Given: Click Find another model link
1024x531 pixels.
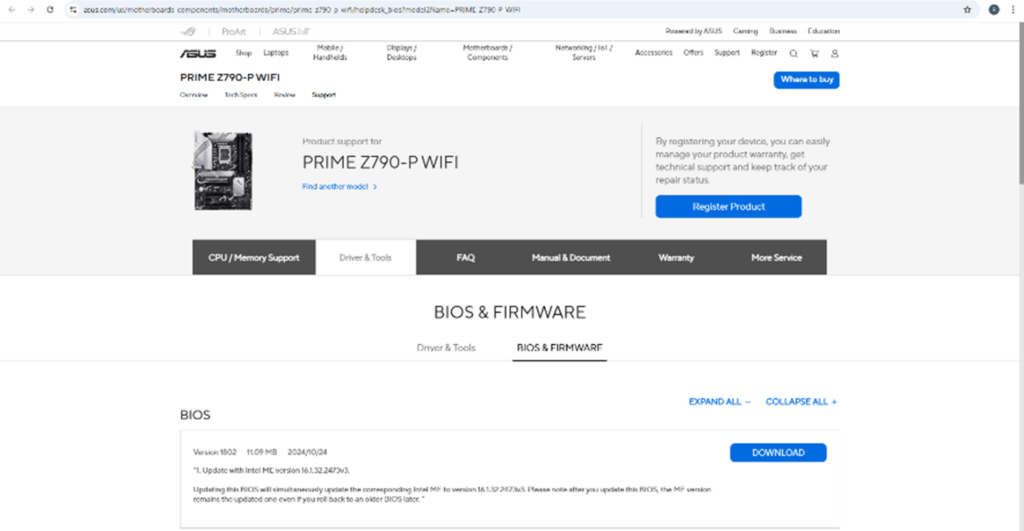Looking at the screenshot, I should click(x=340, y=187).
